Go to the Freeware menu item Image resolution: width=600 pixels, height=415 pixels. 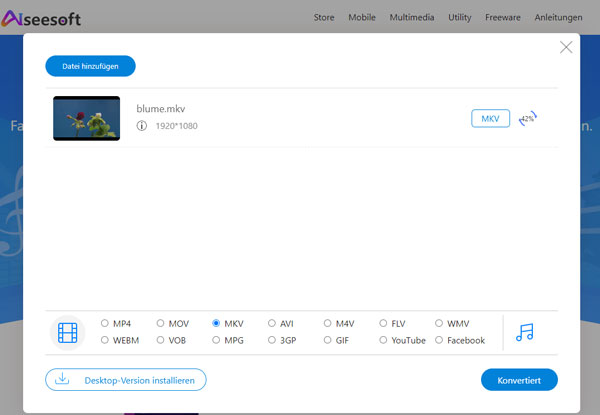503,17
